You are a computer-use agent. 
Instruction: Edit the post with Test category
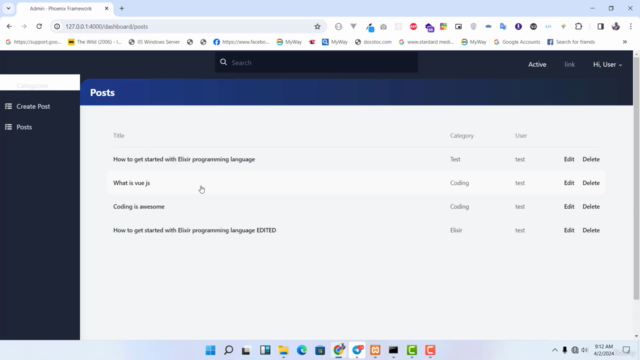pos(569,159)
